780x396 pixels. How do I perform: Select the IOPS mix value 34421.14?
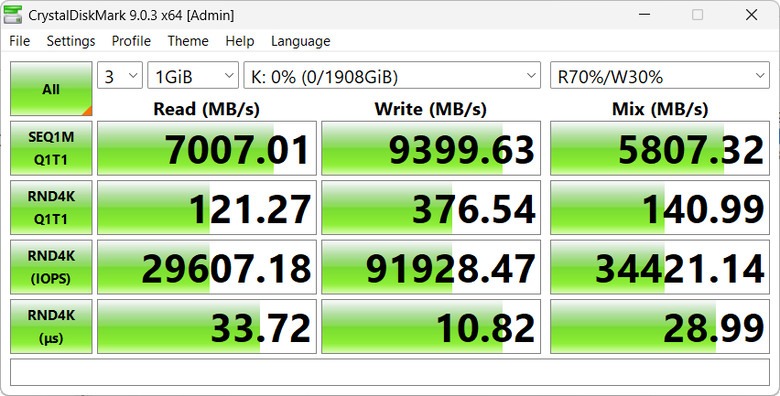[x=660, y=267]
